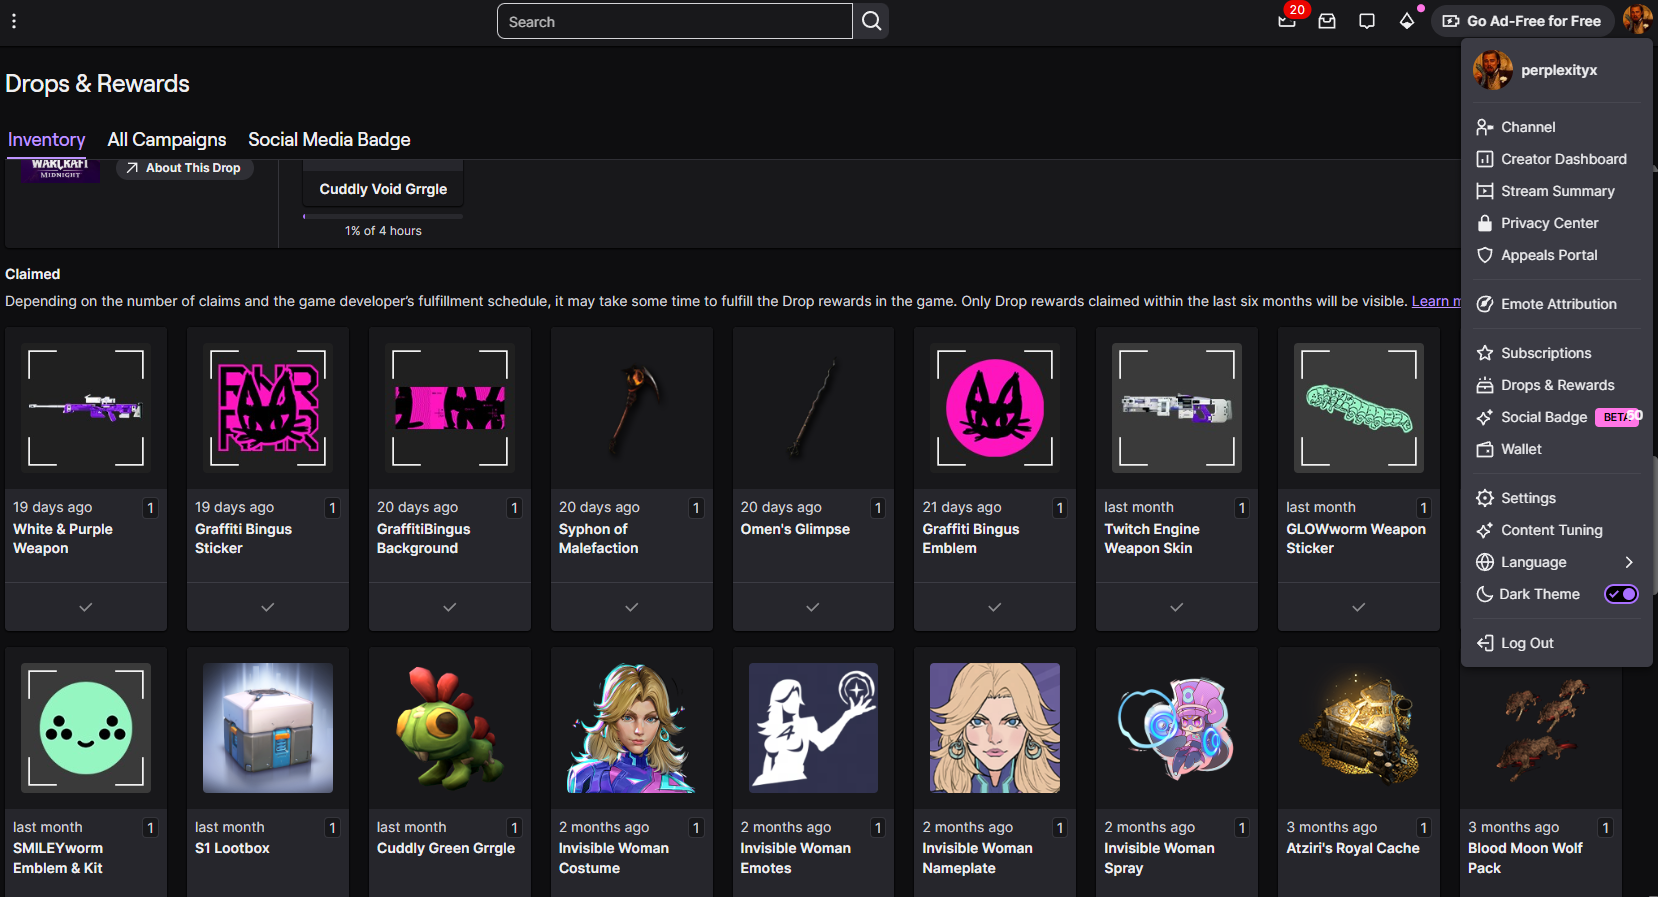Open the Social Media Badge tab
1658x897 pixels.
(329, 140)
